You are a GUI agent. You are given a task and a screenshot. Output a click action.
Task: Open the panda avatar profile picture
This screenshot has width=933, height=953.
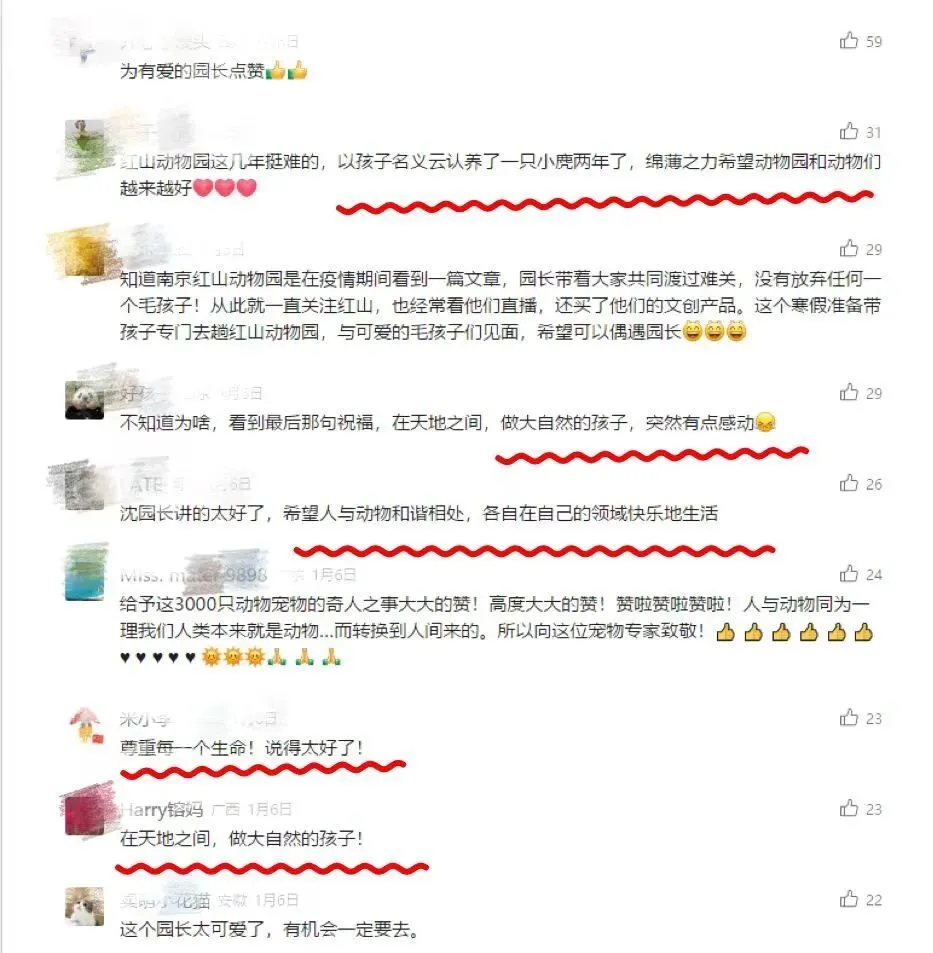(84, 400)
